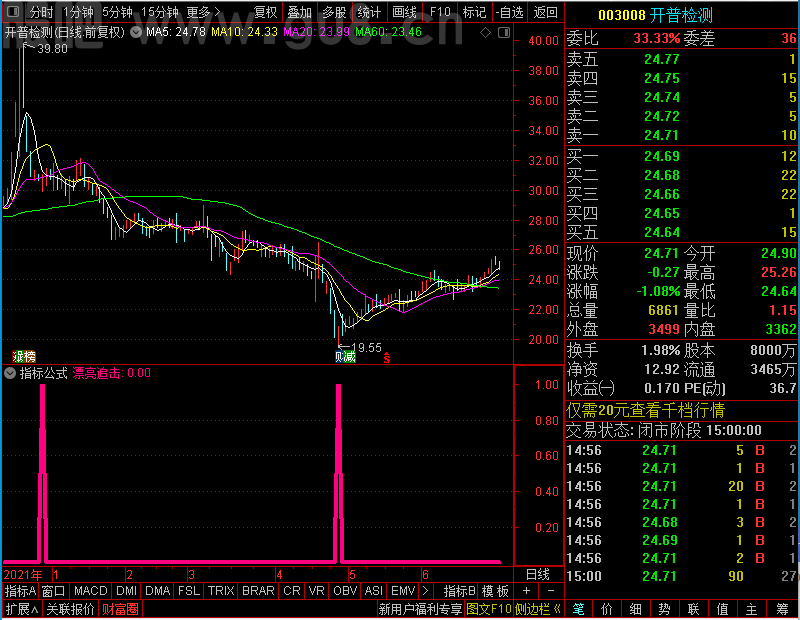The width and height of the screenshot is (800, 620).
Task: Click the diamond icon above the K-line chart
Action: click(x=486, y=33)
